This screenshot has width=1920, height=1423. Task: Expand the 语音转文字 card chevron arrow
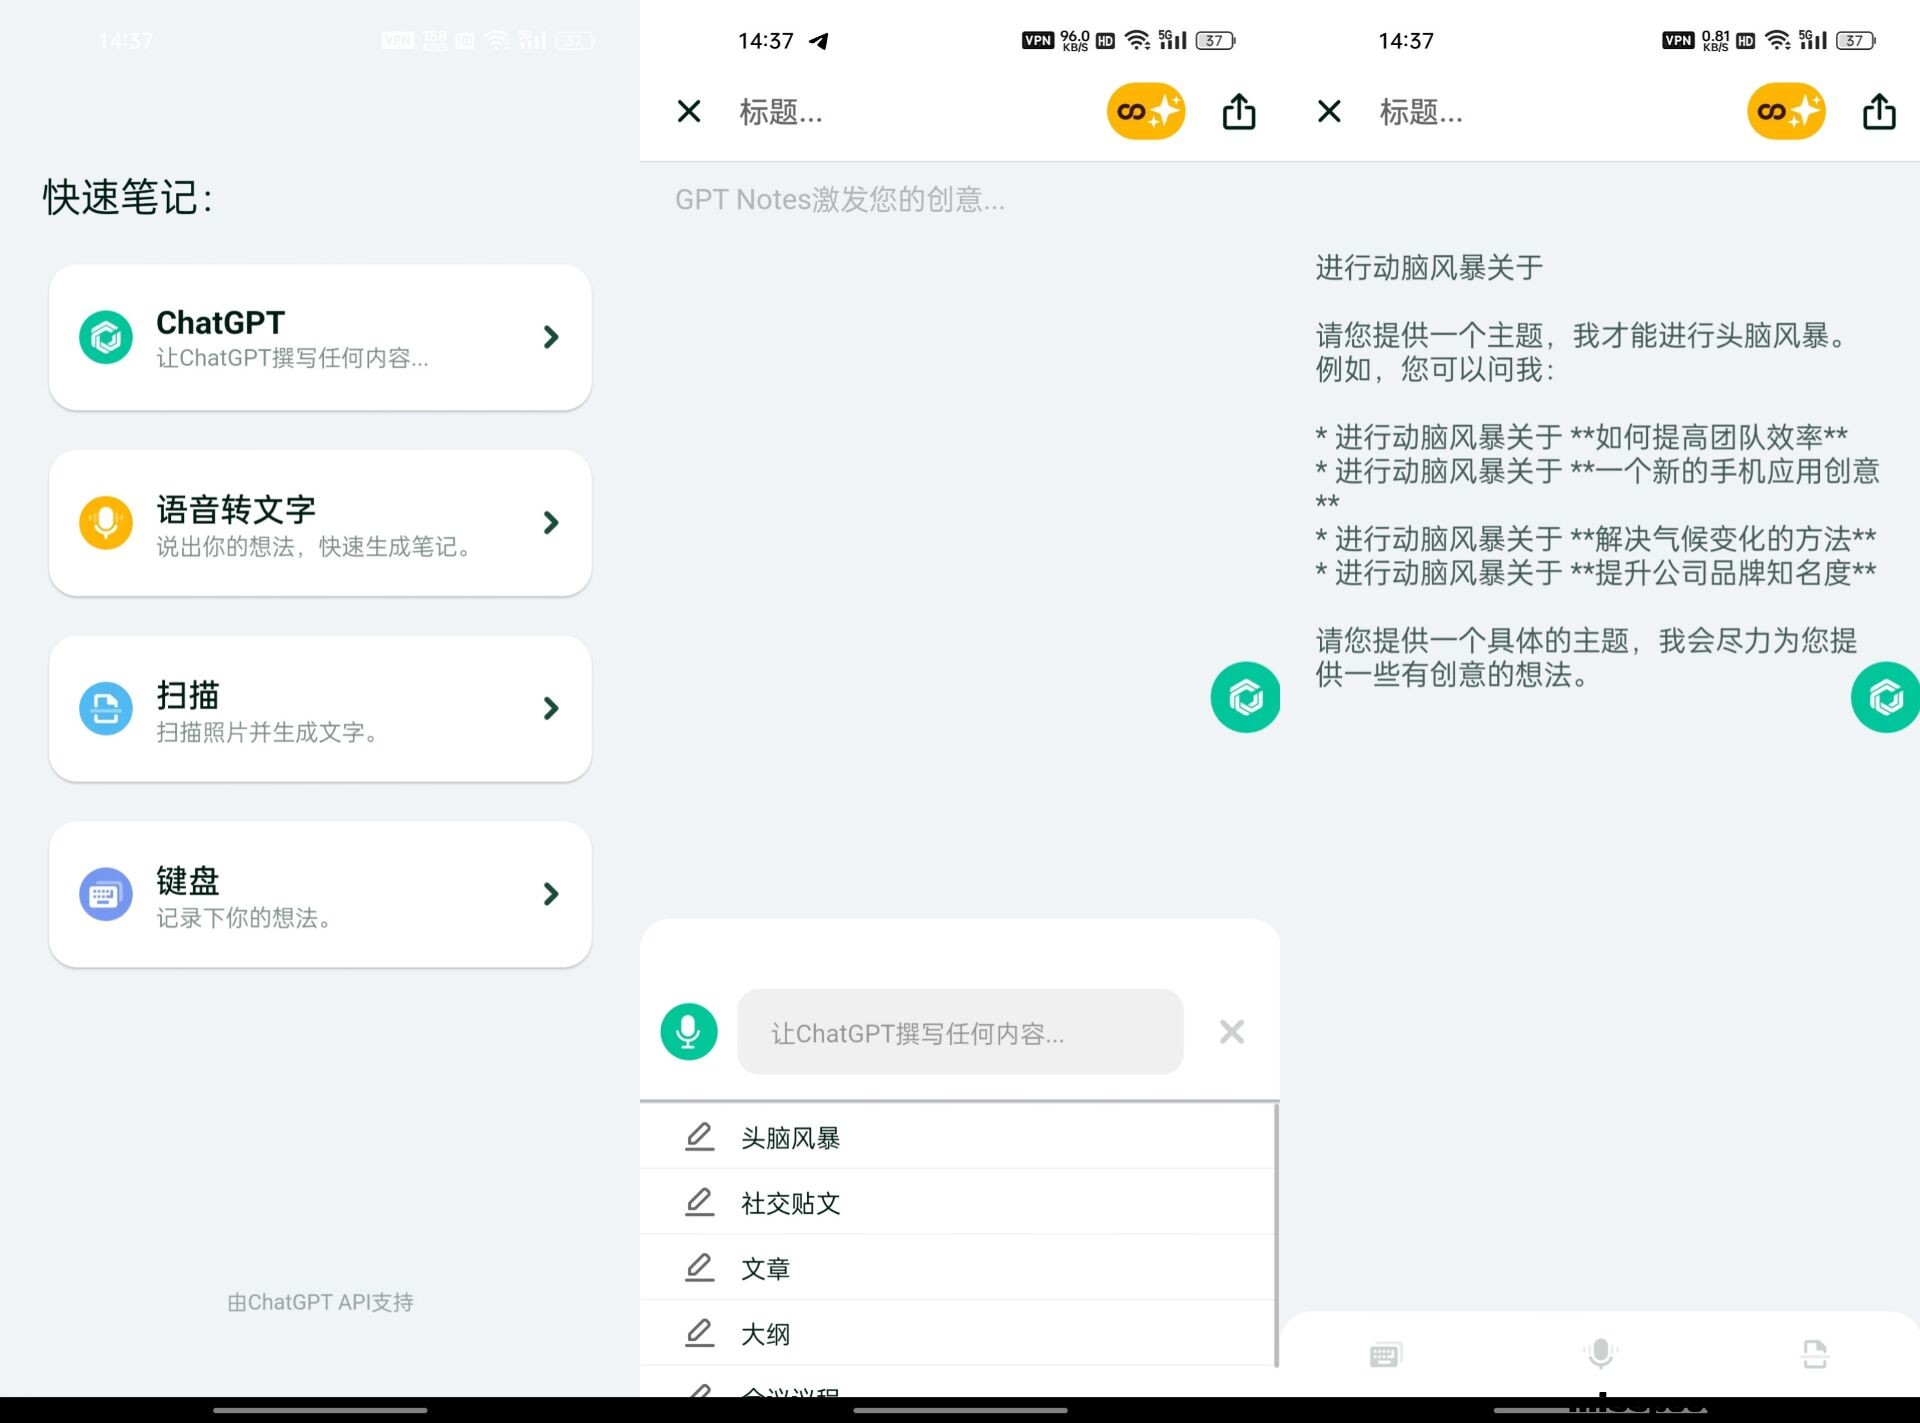[550, 523]
